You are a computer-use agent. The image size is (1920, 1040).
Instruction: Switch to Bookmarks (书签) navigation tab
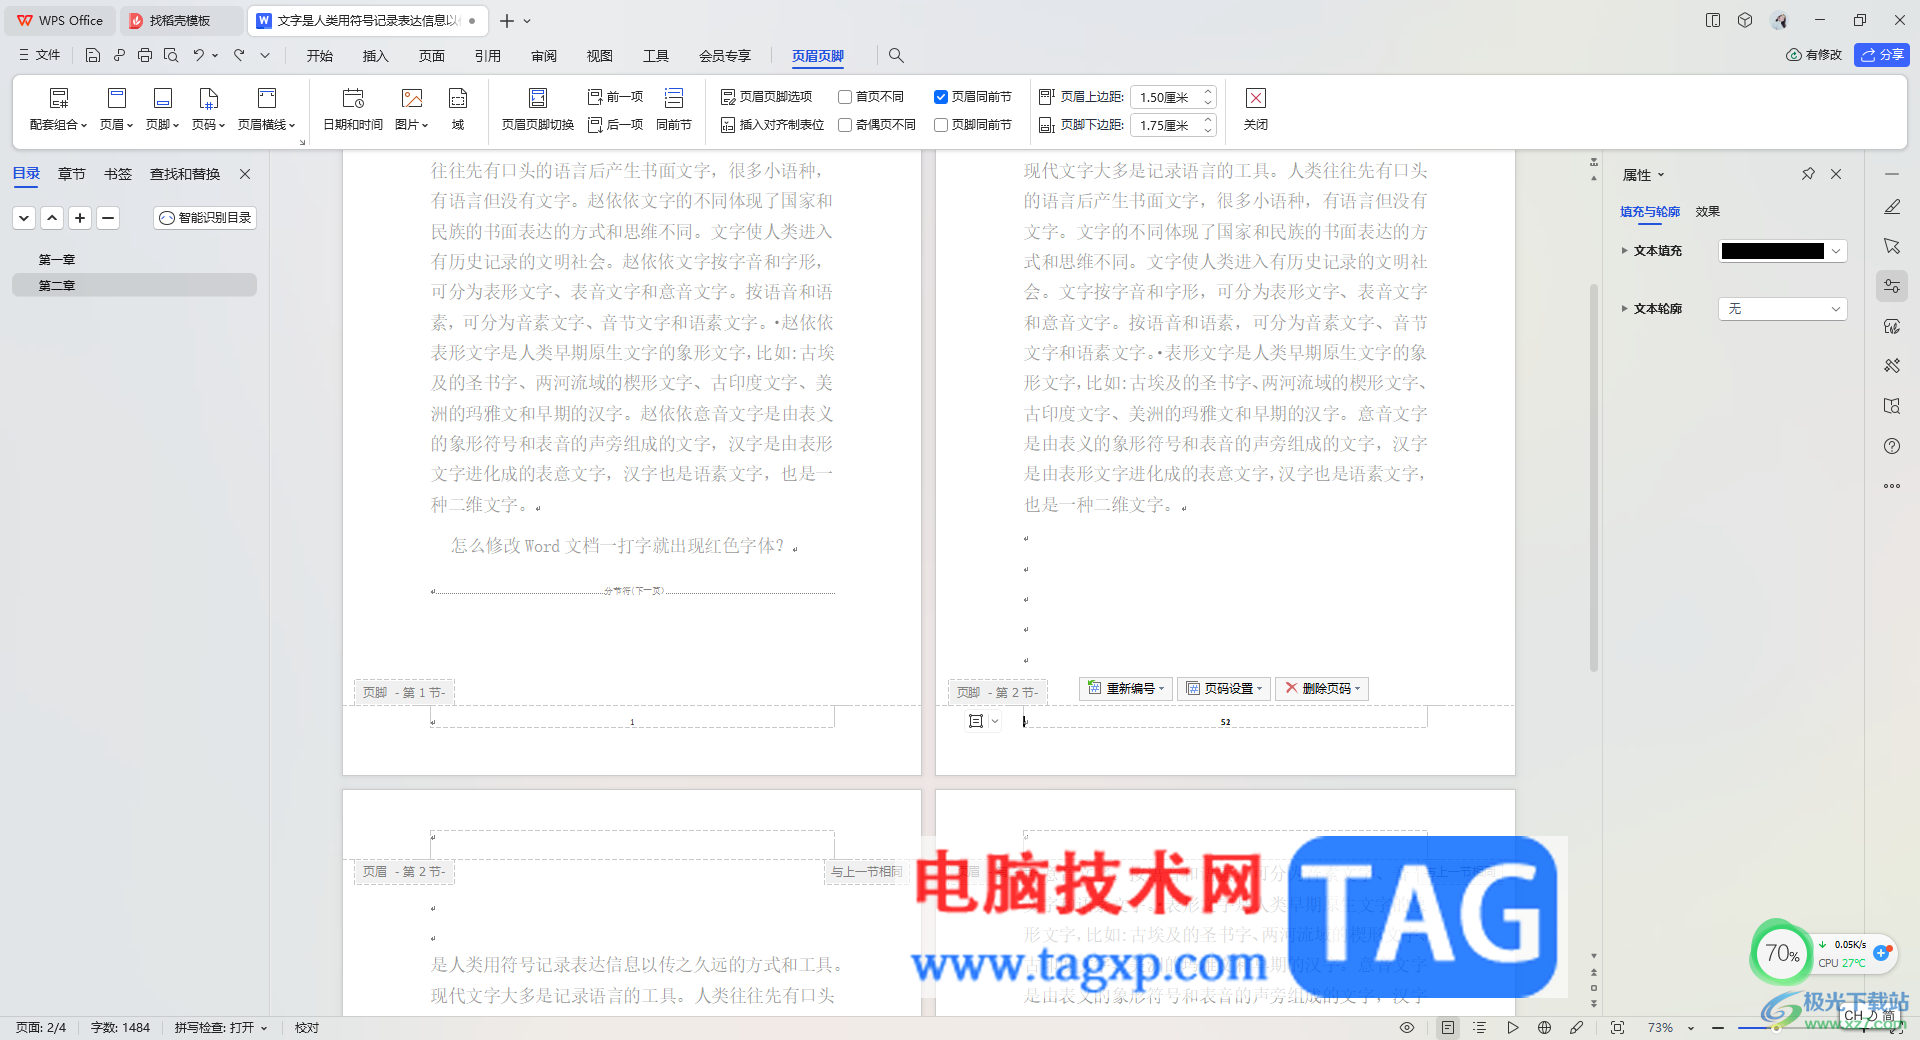(x=118, y=174)
